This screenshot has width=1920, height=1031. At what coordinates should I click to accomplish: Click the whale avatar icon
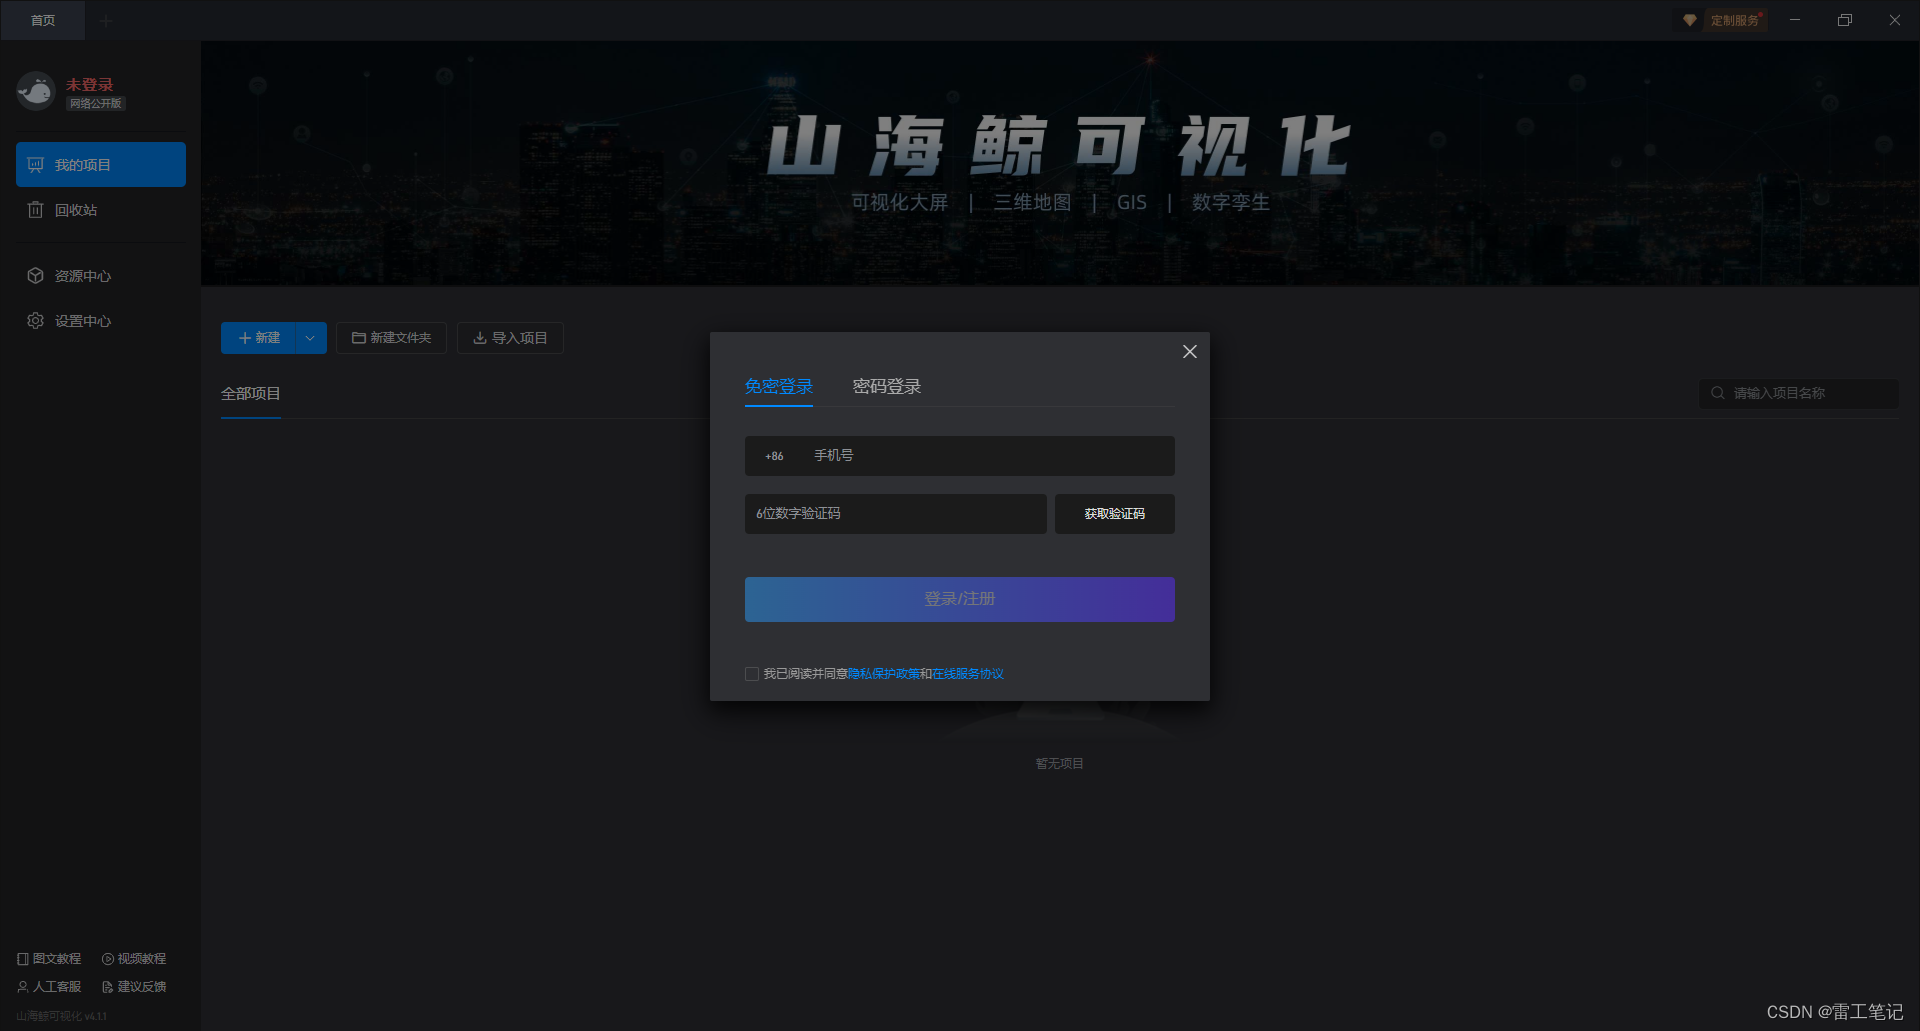tap(36, 91)
